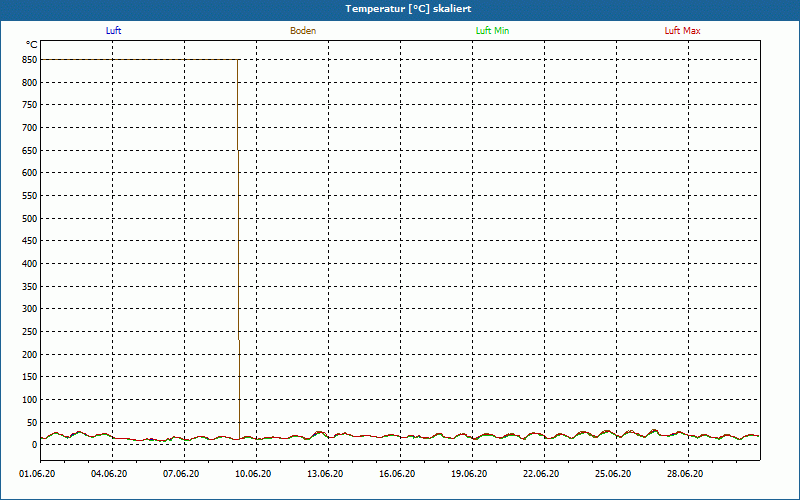Image resolution: width=800 pixels, height=500 pixels.
Task: Click the 250 value on the y-axis
Action: (x=30, y=332)
